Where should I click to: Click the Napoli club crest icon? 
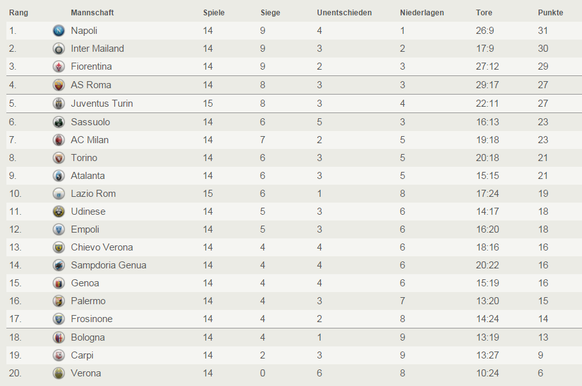[x=59, y=30]
